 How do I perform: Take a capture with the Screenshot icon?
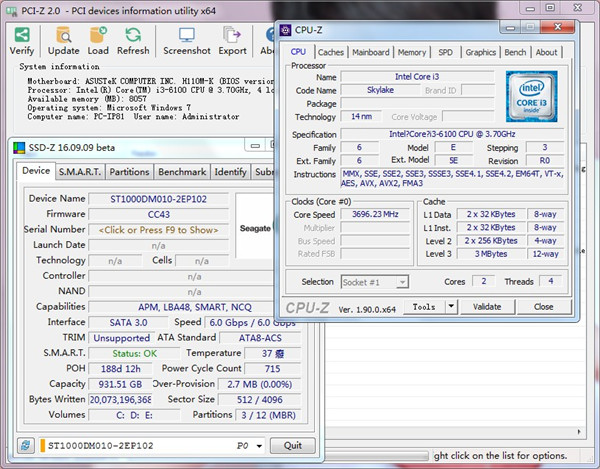coord(187,35)
